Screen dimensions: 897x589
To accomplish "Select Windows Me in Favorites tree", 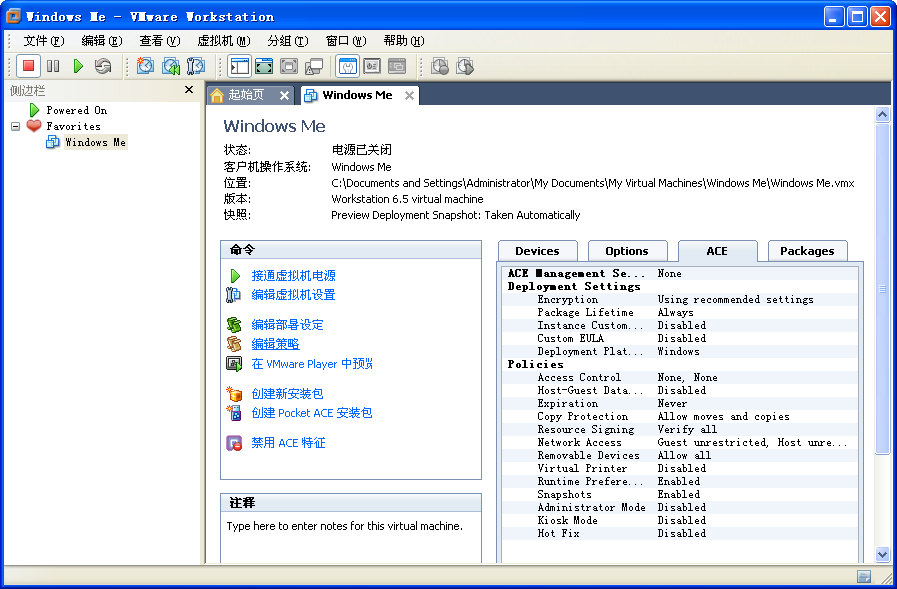I will [x=95, y=142].
